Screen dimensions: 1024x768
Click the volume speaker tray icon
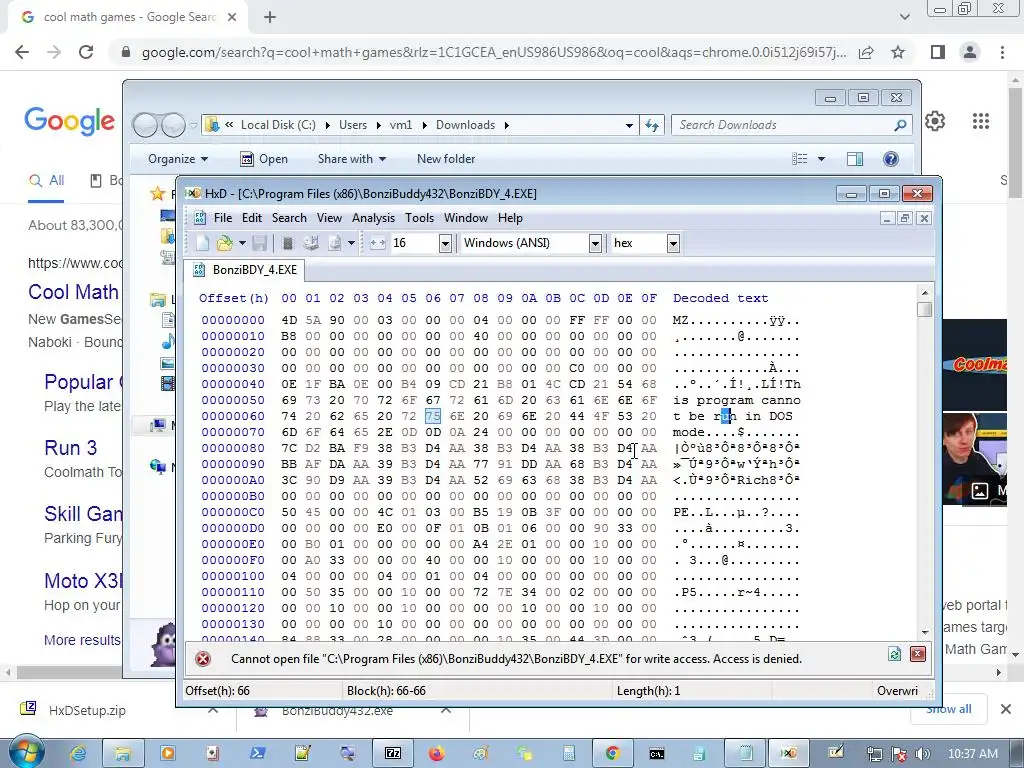922,754
